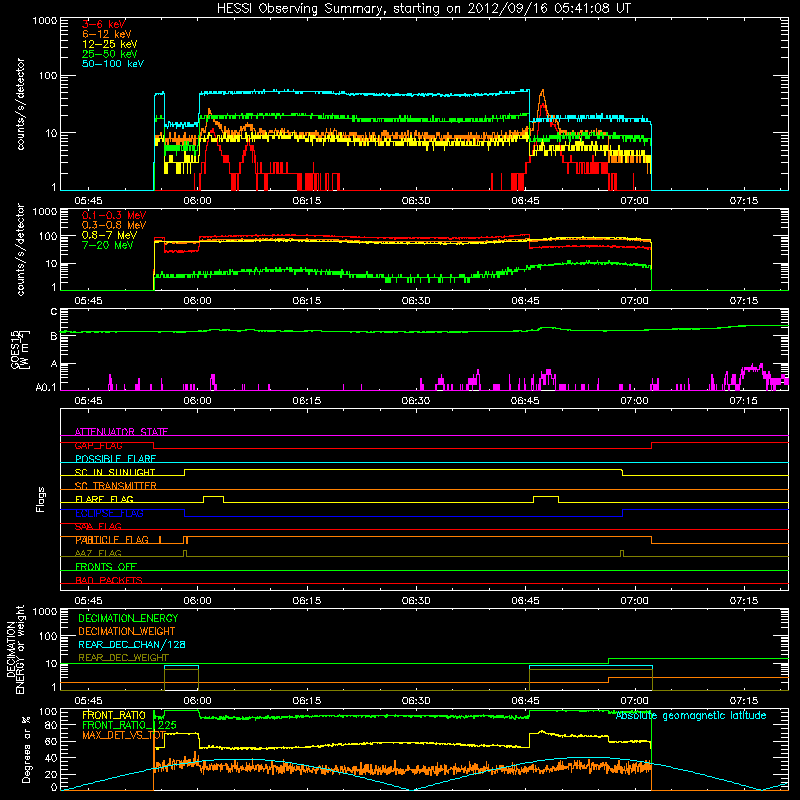Select the PARTICLE_FLAG label
The width and height of the screenshot is (800, 800).
click(x=112, y=540)
